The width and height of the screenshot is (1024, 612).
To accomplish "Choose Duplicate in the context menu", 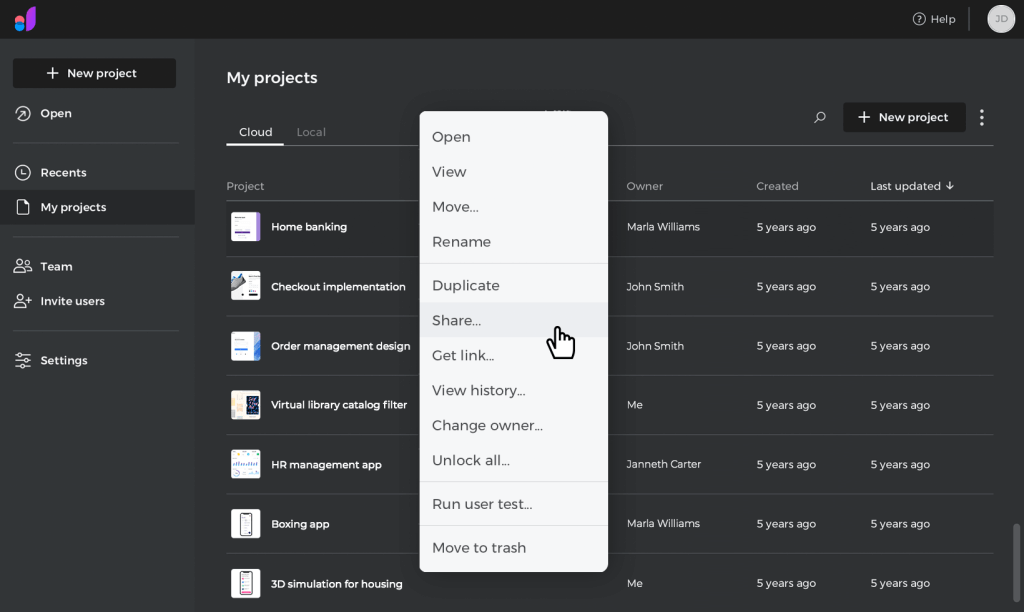I will [465, 285].
